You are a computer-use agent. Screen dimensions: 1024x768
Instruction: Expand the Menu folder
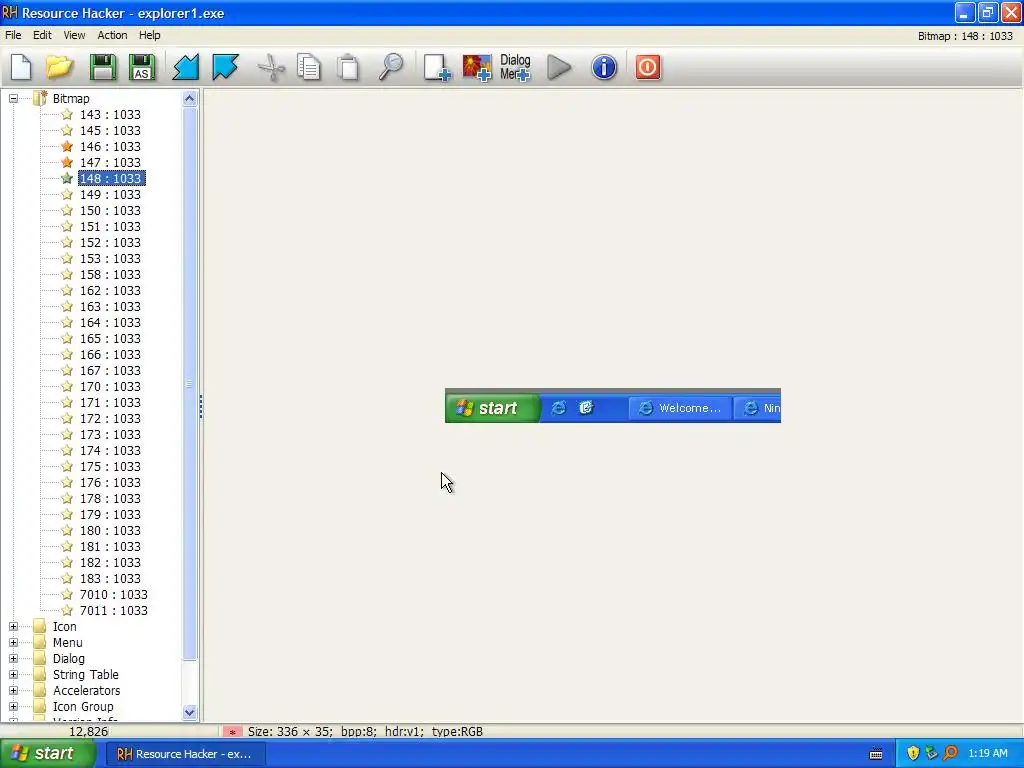[x=13, y=643]
